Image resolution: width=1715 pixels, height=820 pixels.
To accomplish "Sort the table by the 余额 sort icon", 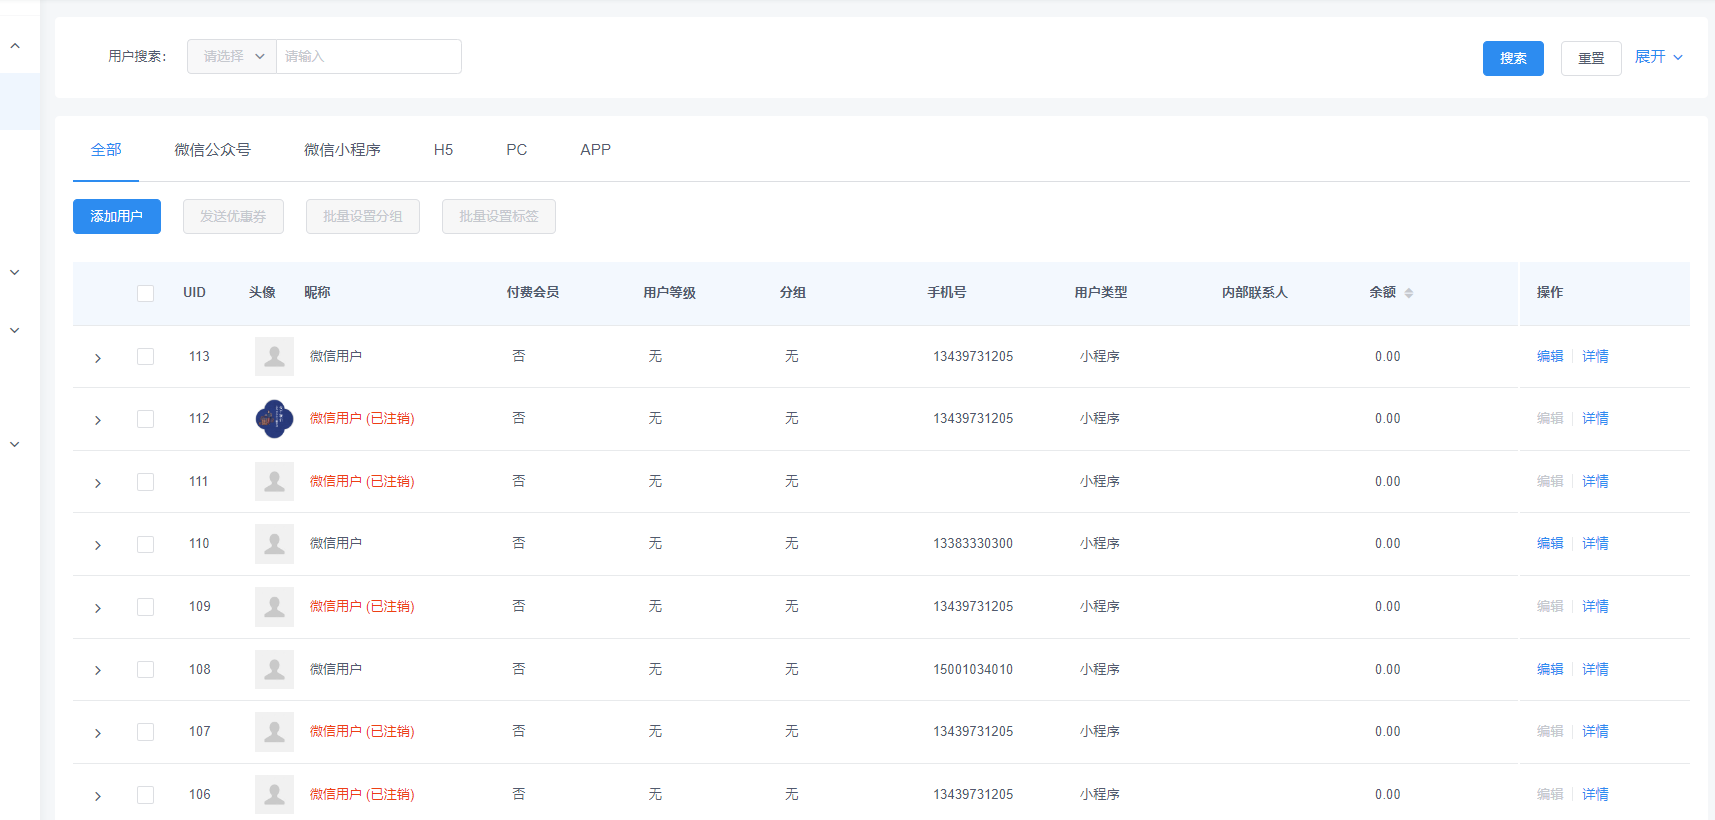I will tap(1409, 293).
